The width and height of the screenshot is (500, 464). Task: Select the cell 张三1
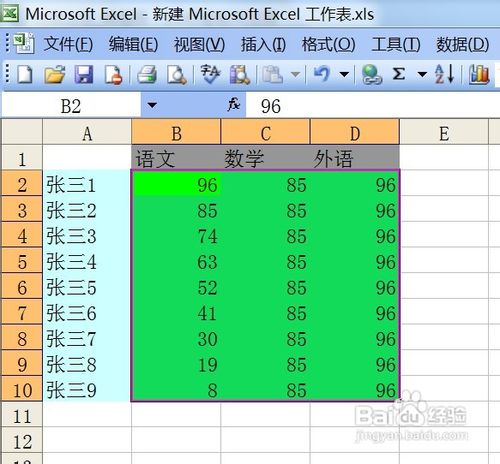87,184
